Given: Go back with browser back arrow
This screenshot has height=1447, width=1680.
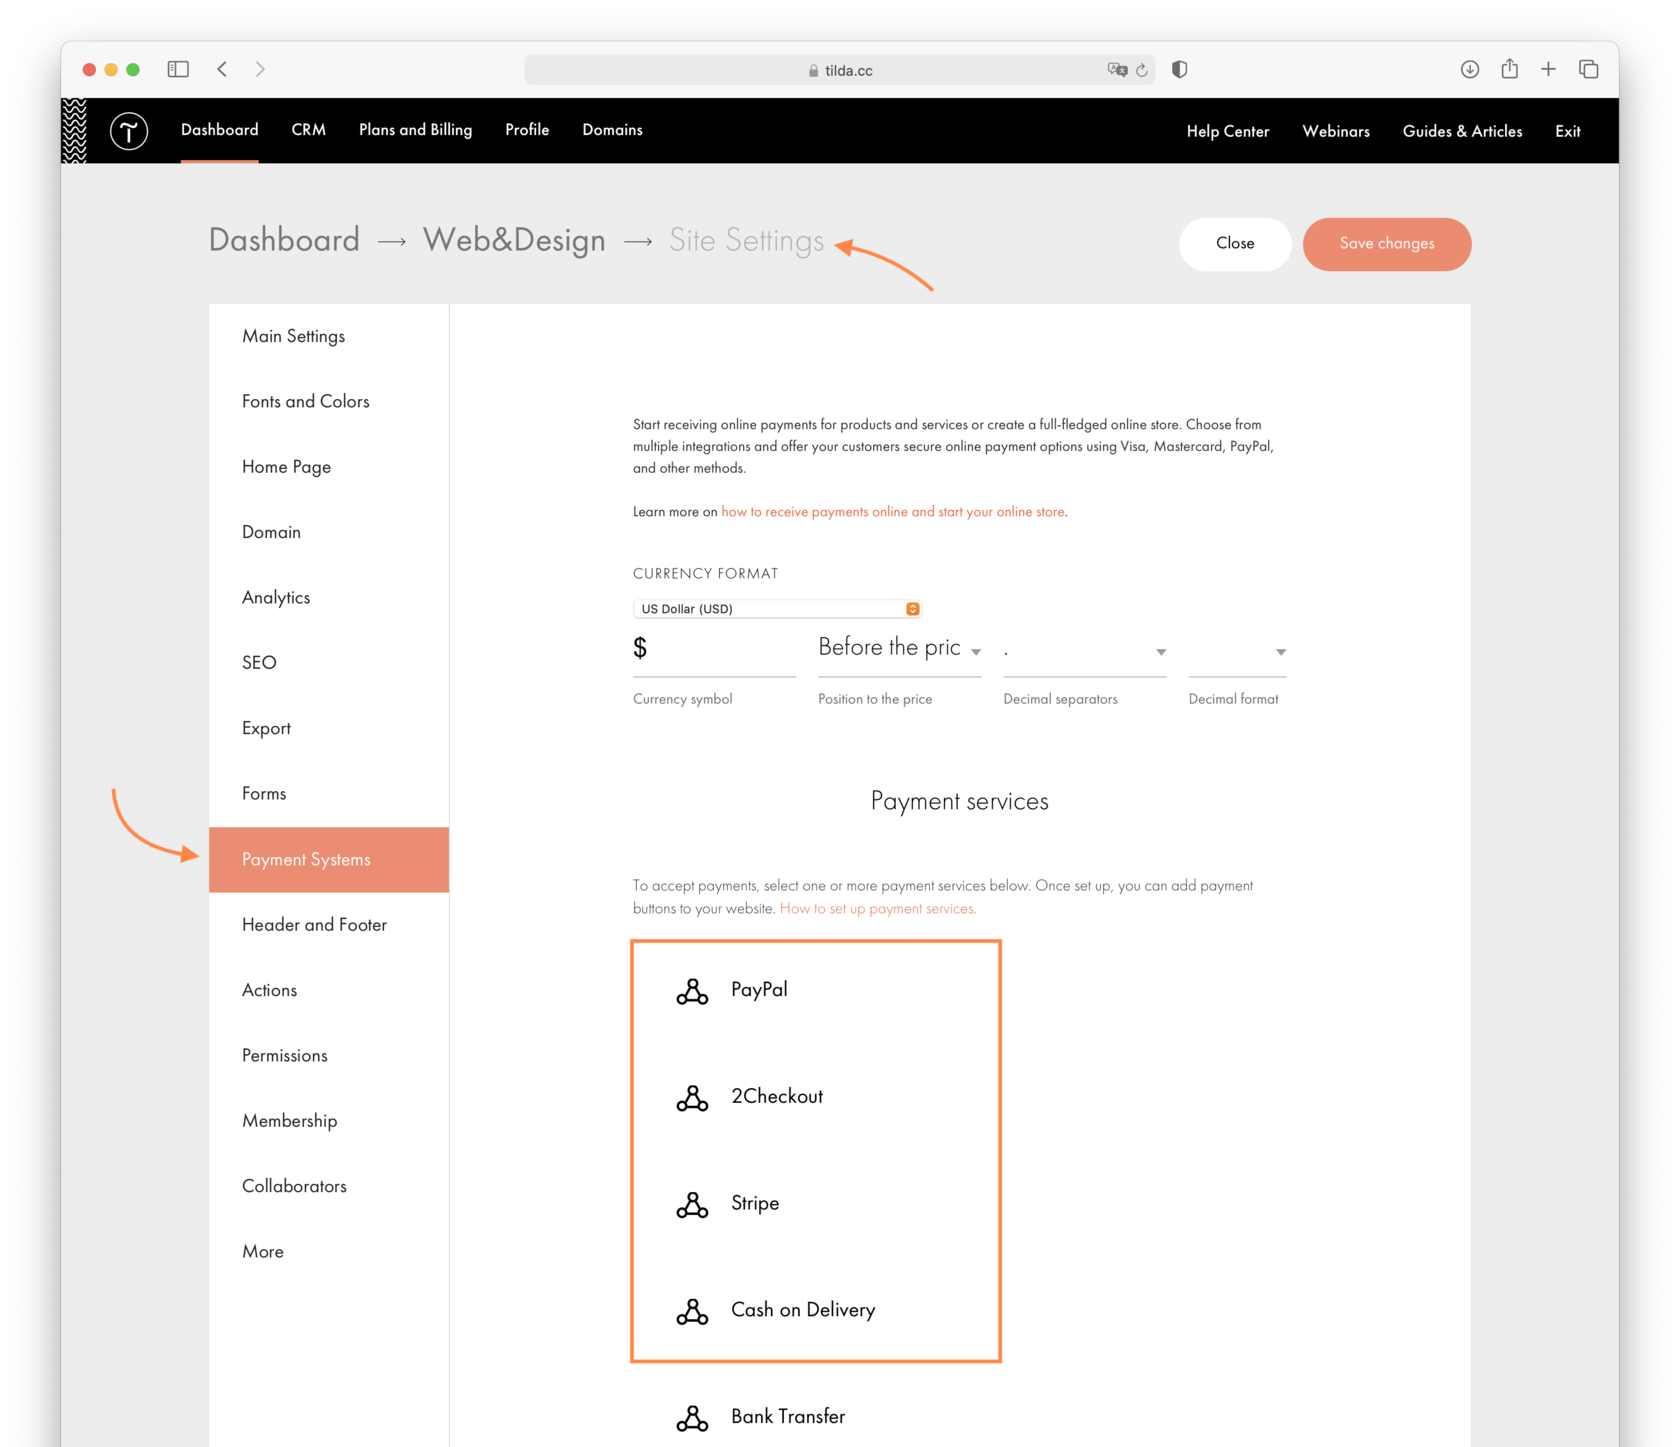Looking at the screenshot, I should pyautogui.click(x=222, y=69).
